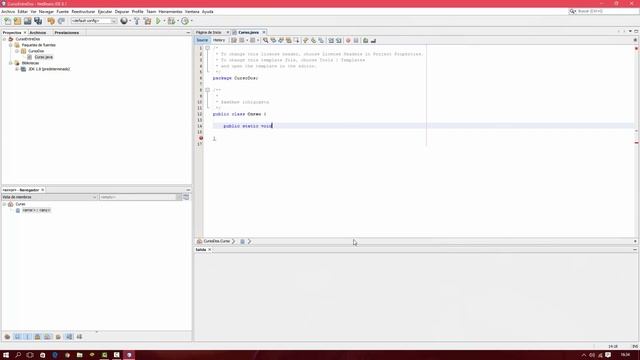Click the Stop Macro Recording icon
Screen dimensions: 640x360
(356, 40)
